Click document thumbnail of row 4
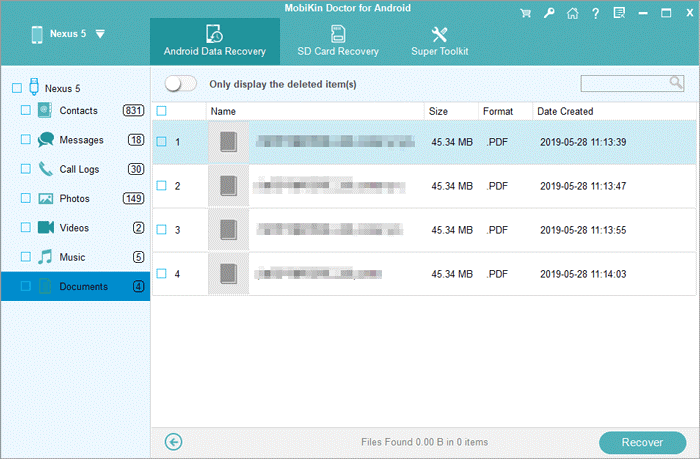The width and height of the screenshot is (700, 459). click(x=229, y=273)
